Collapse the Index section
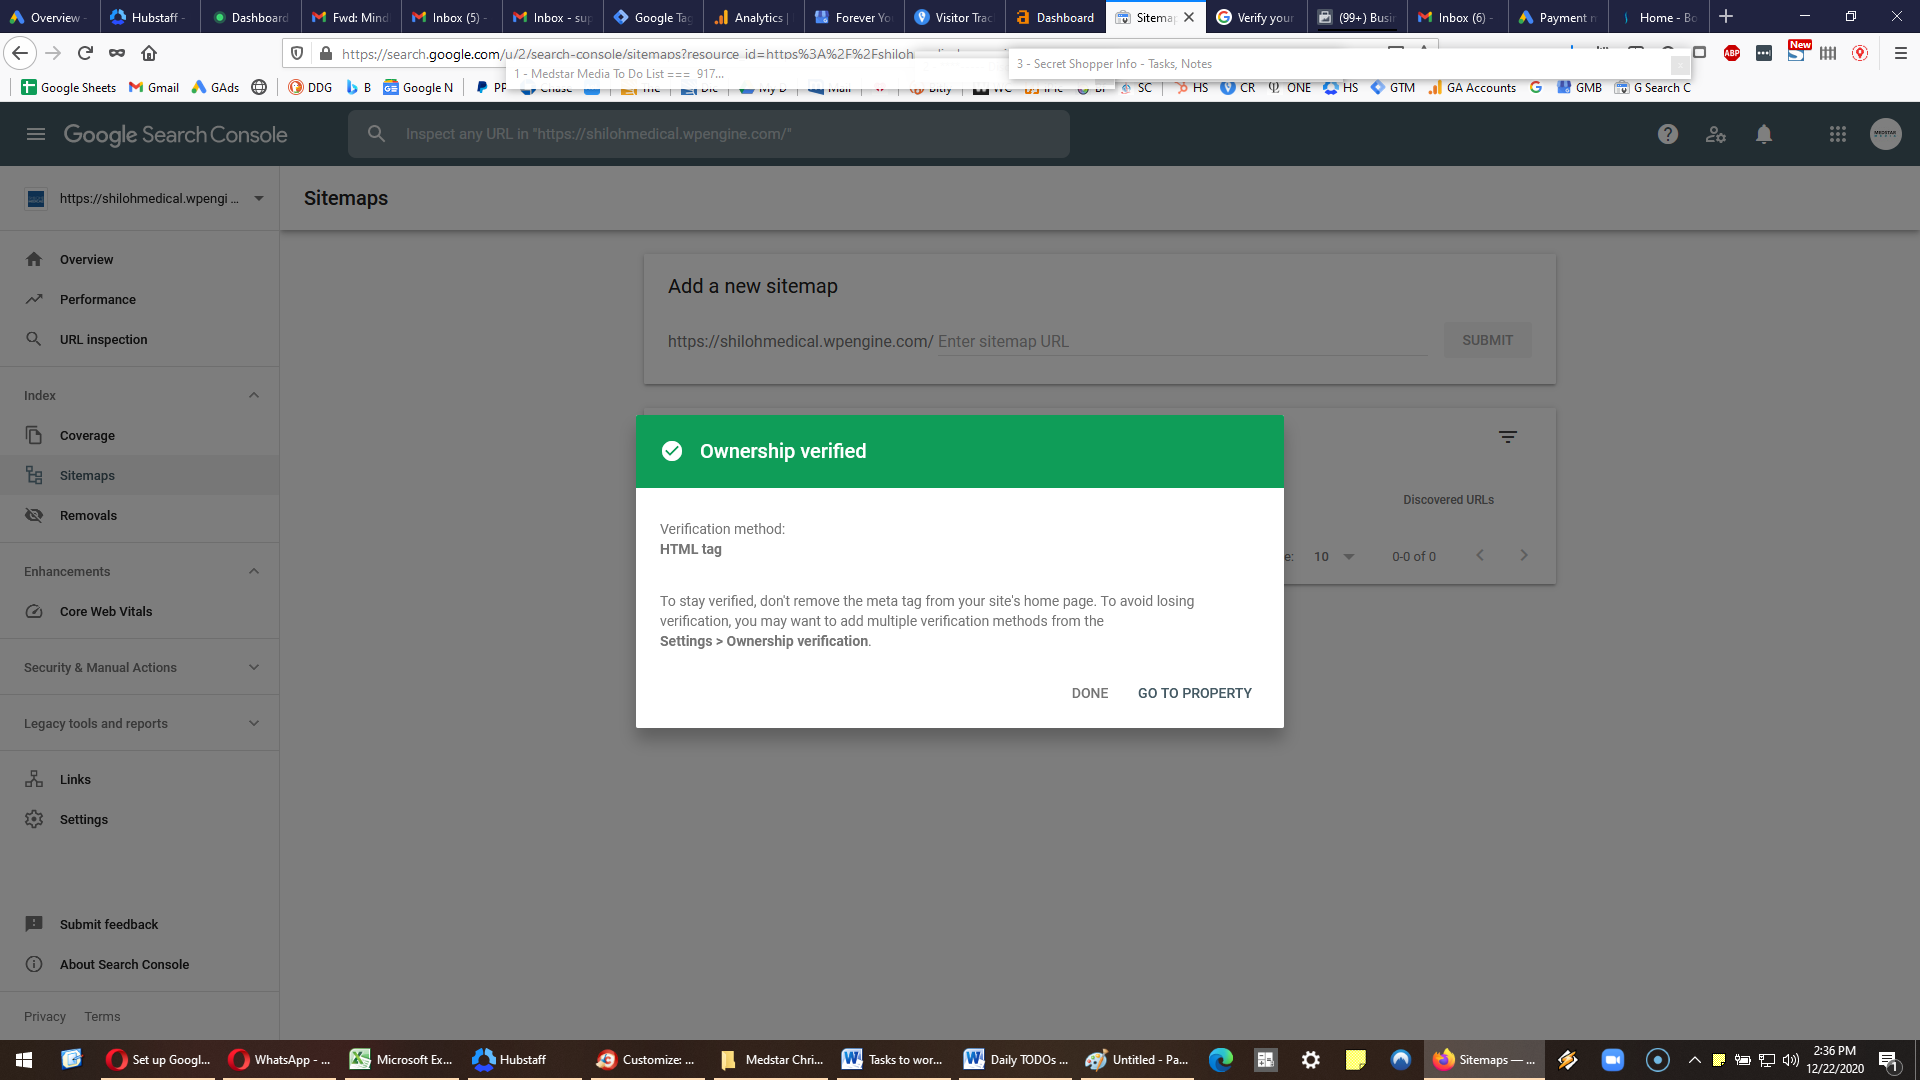This screenshot has height=1080, width=1920. (254, 395)
